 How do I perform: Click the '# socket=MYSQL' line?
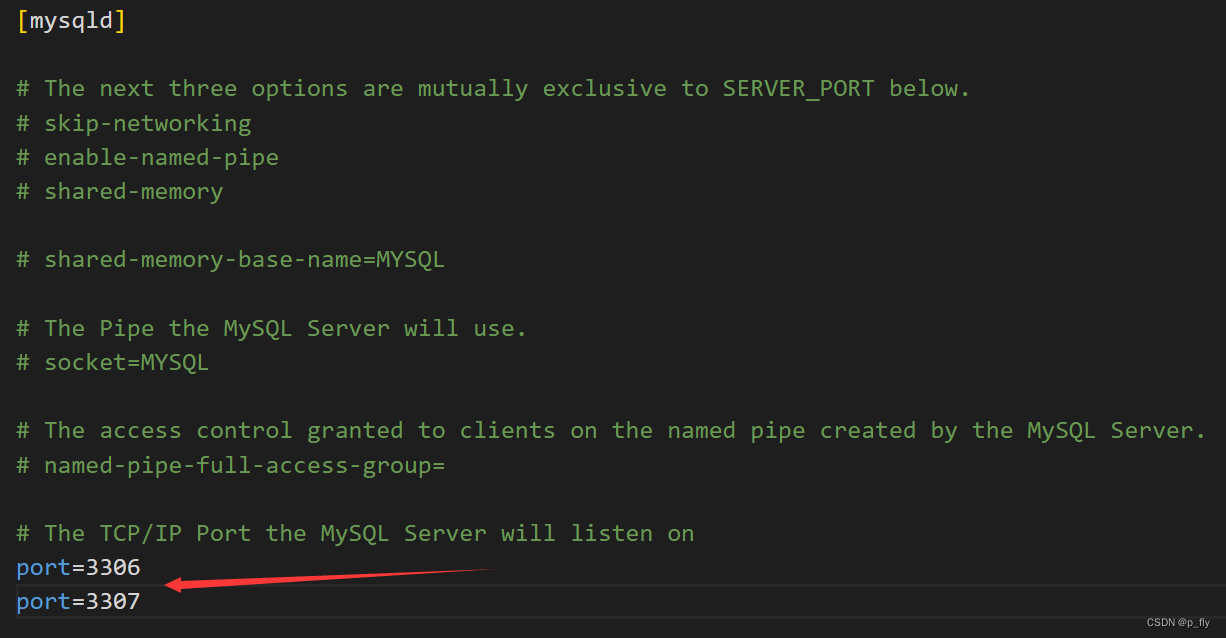coord(112,362)
